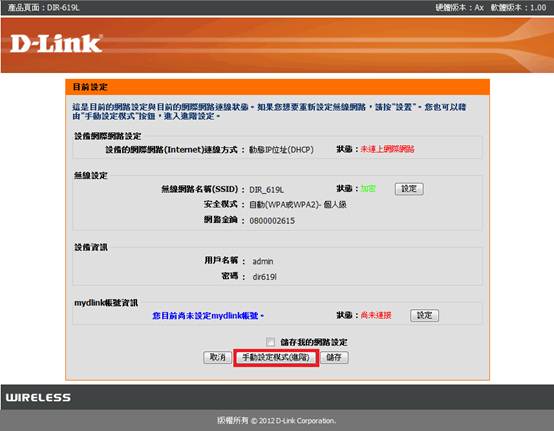554x431 pixels.
Task: Click the D-Link logo in header
Action: tap(56, 44)
